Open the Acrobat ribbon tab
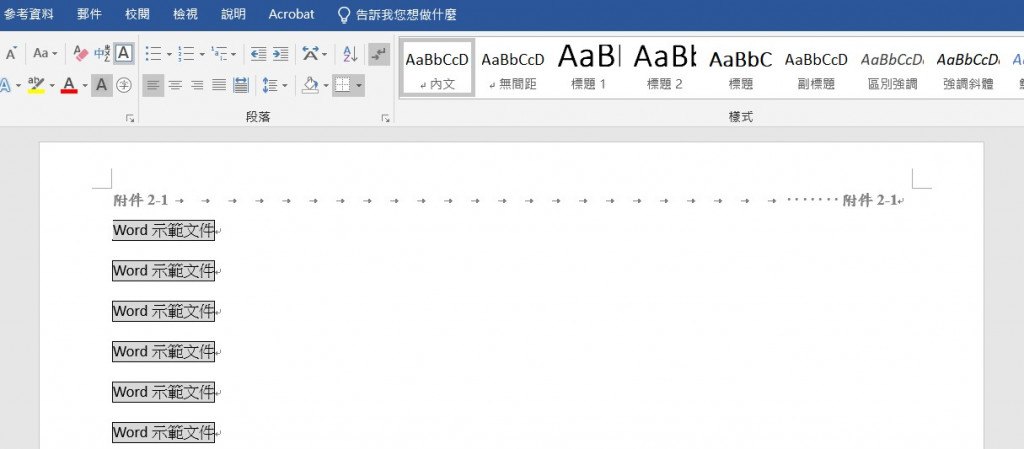 point(291,14)
